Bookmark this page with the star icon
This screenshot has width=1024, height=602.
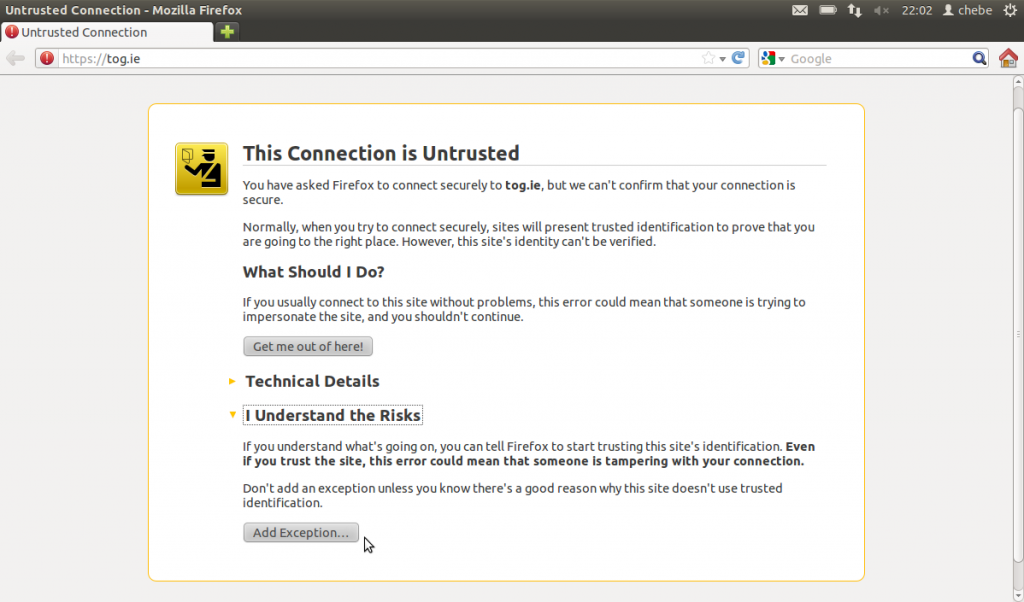(x=708, y=58)
